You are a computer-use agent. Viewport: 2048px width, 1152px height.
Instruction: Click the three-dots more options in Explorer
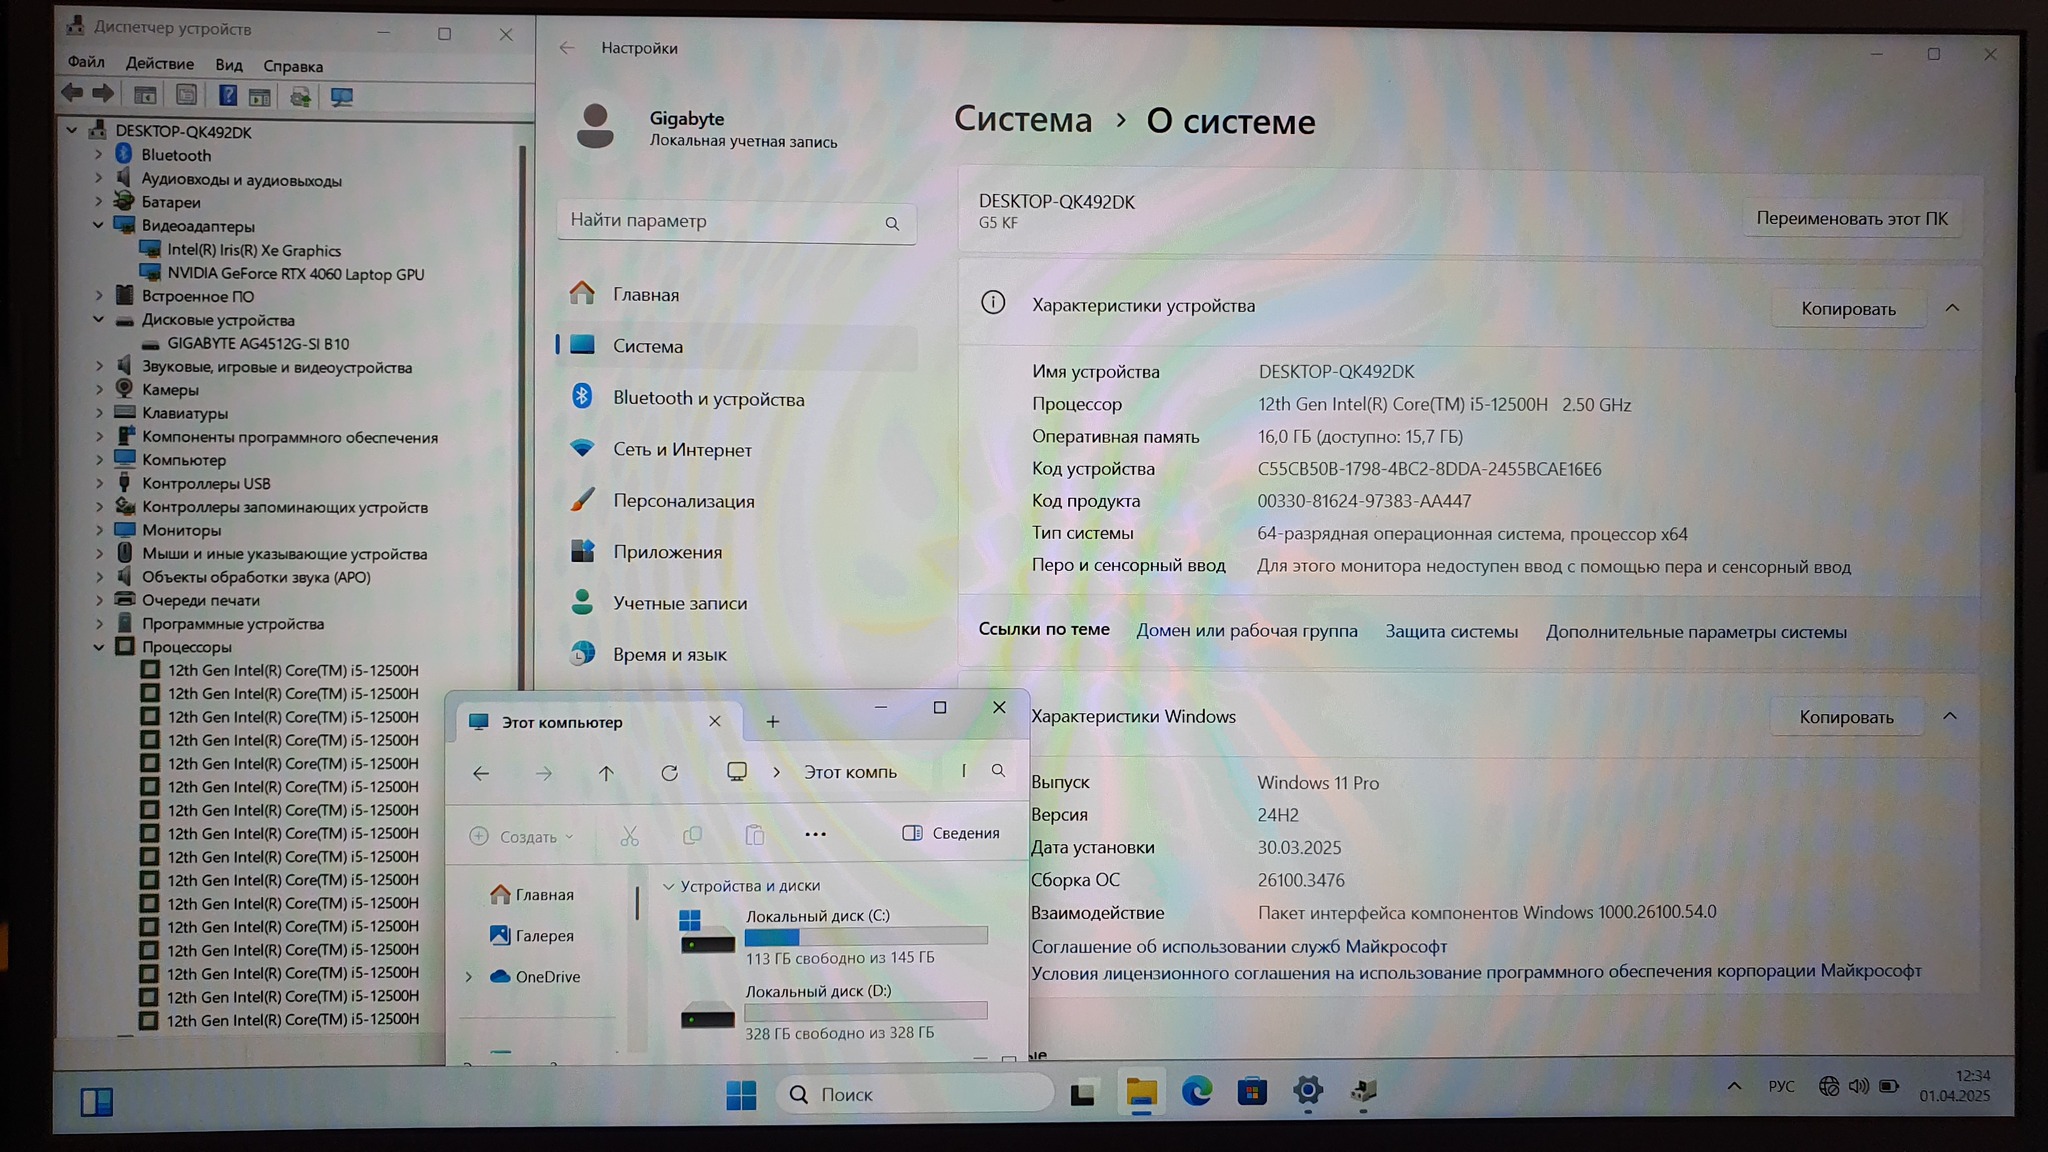pos(815,834)
